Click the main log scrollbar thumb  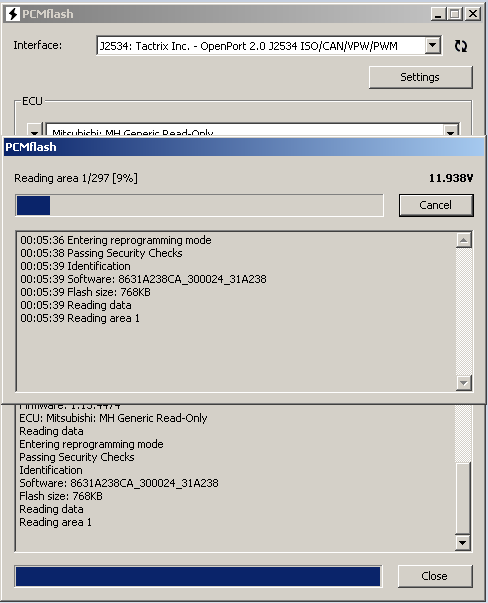click(463, 498)
